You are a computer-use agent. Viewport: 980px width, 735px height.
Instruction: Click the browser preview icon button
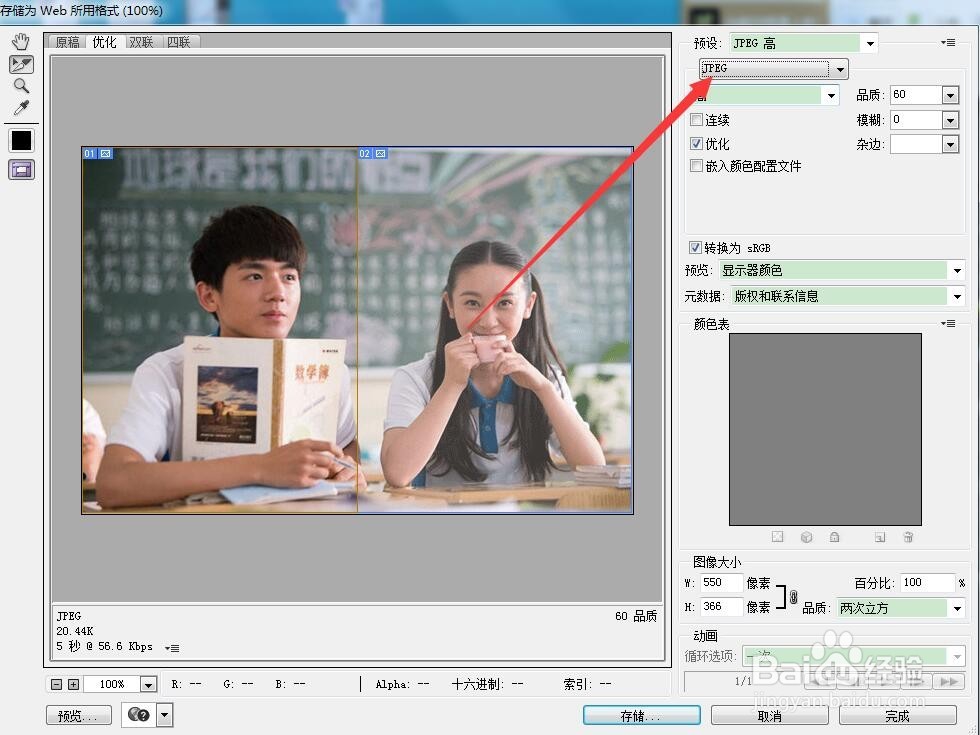(x=139, y=714)
